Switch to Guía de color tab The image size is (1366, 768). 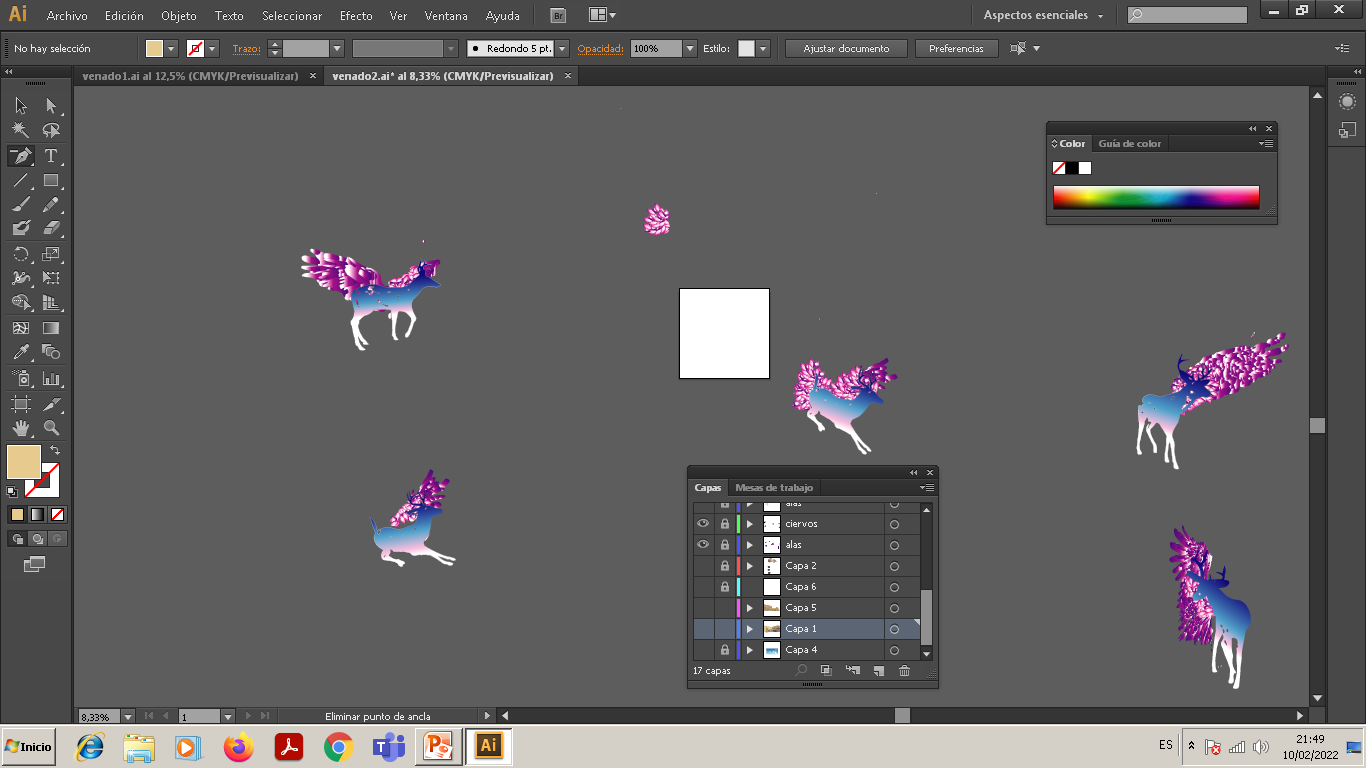tap(1130, 144)
